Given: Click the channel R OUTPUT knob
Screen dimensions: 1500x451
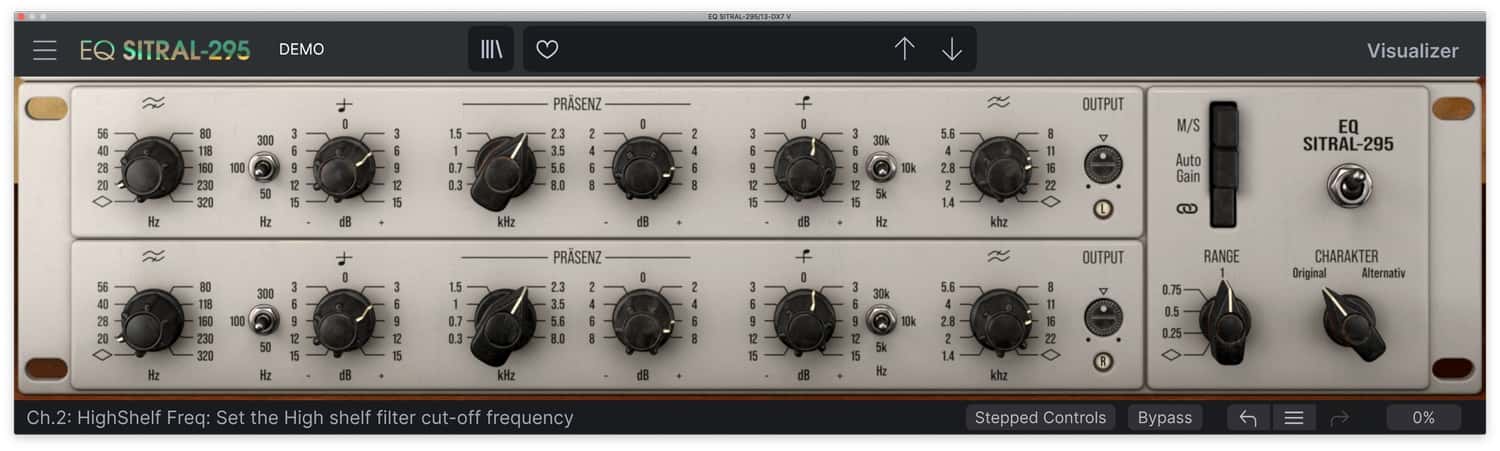Looking at the screenshot, I should click(x=1103, y=317).
